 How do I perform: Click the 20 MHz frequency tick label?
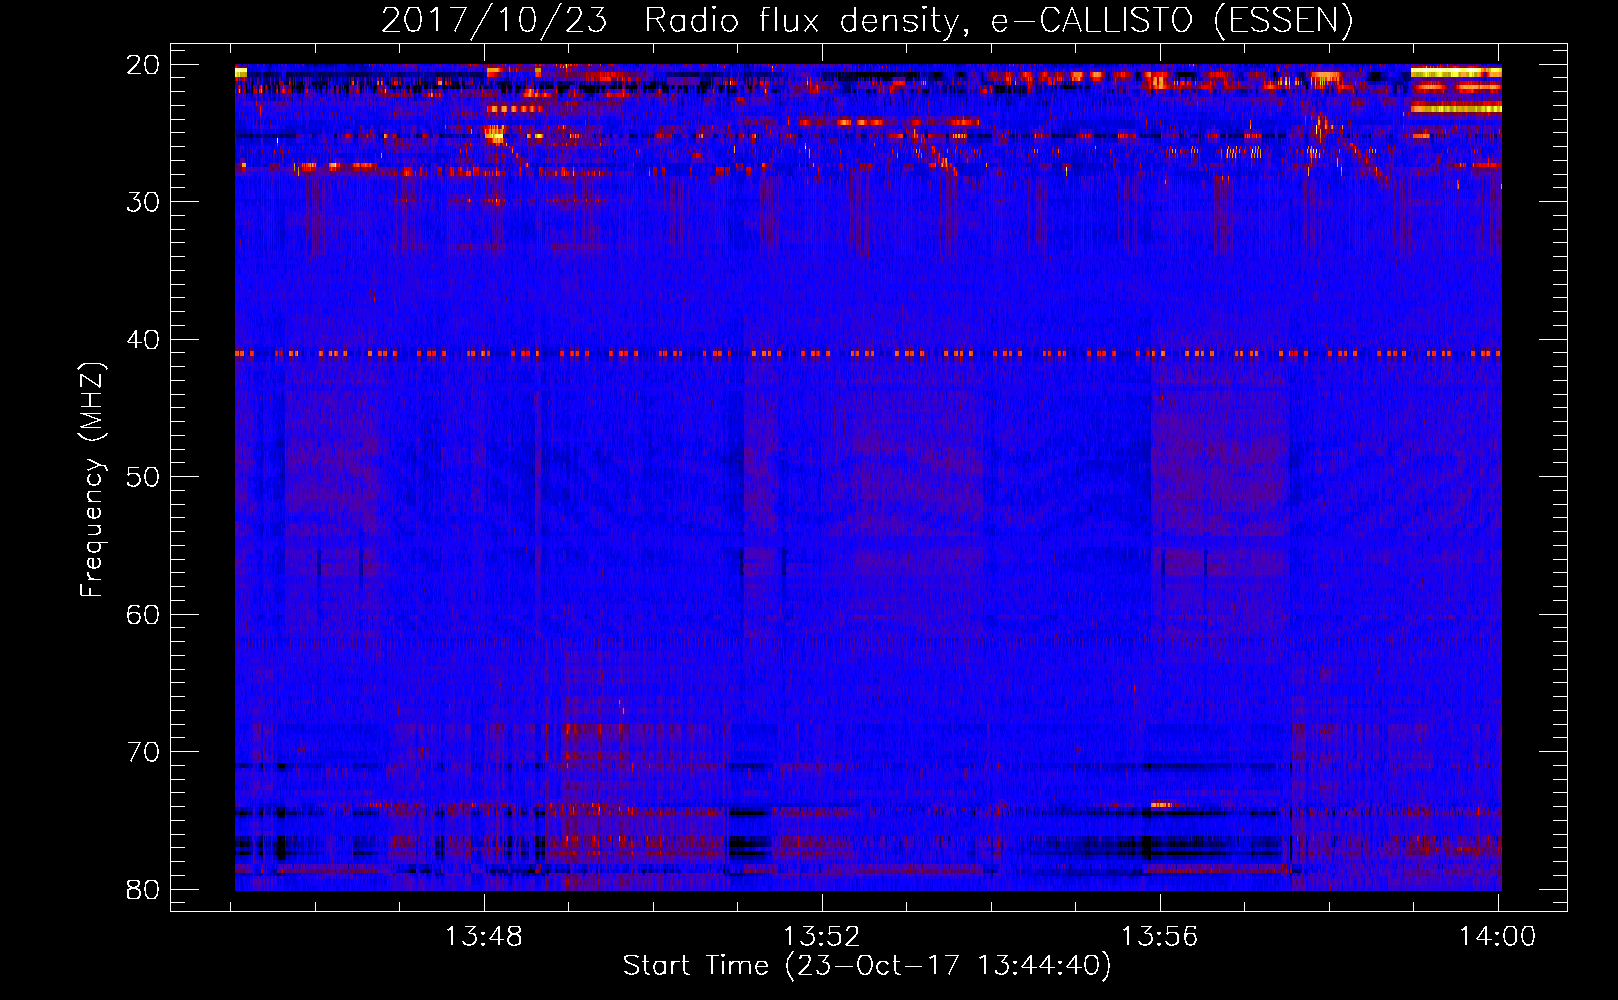pyautogui.click(x=143, y=65)
